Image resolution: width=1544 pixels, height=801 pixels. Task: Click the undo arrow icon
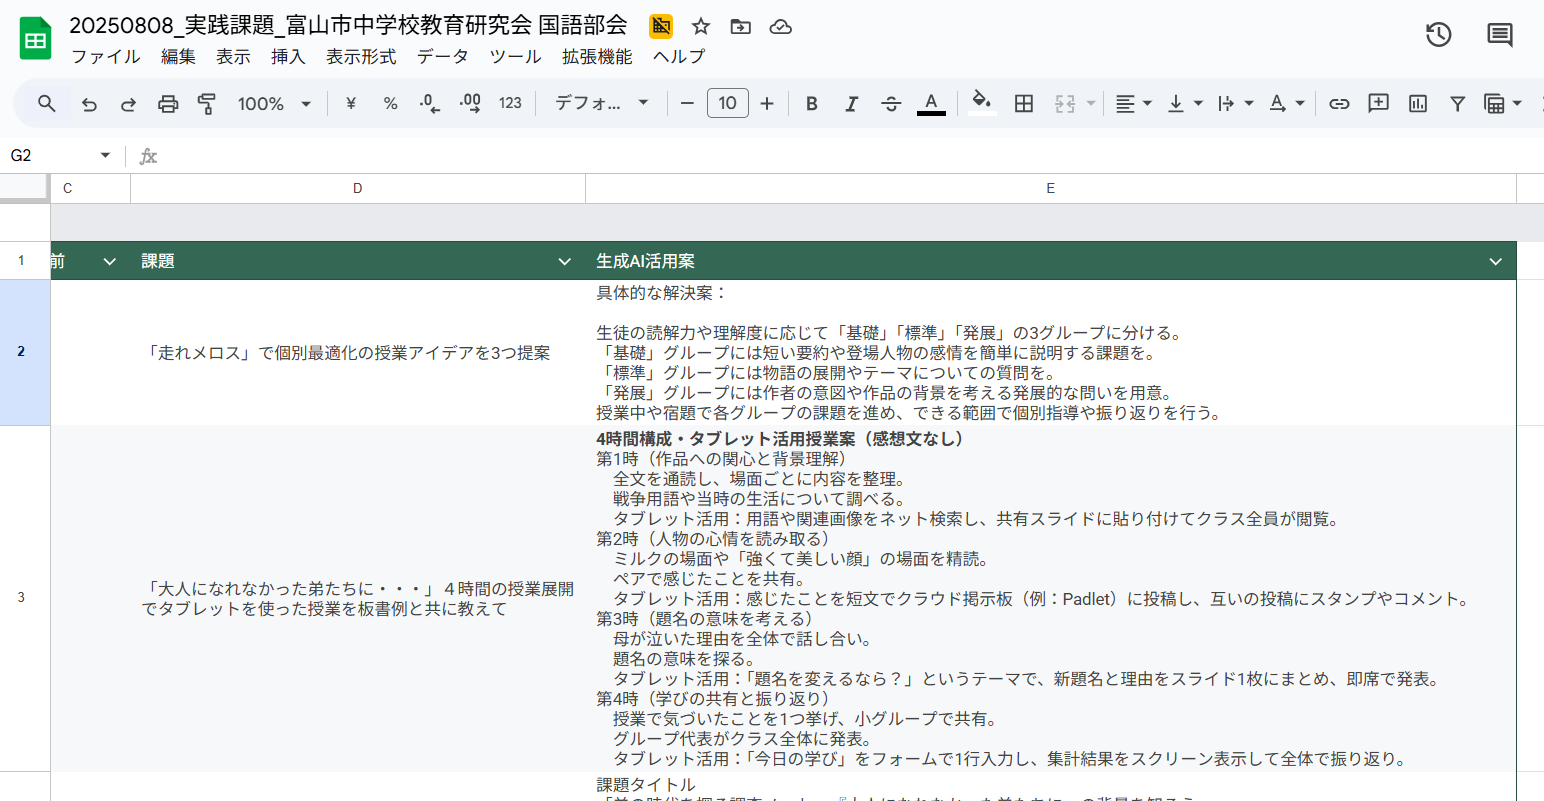click(x=89, y=104)
